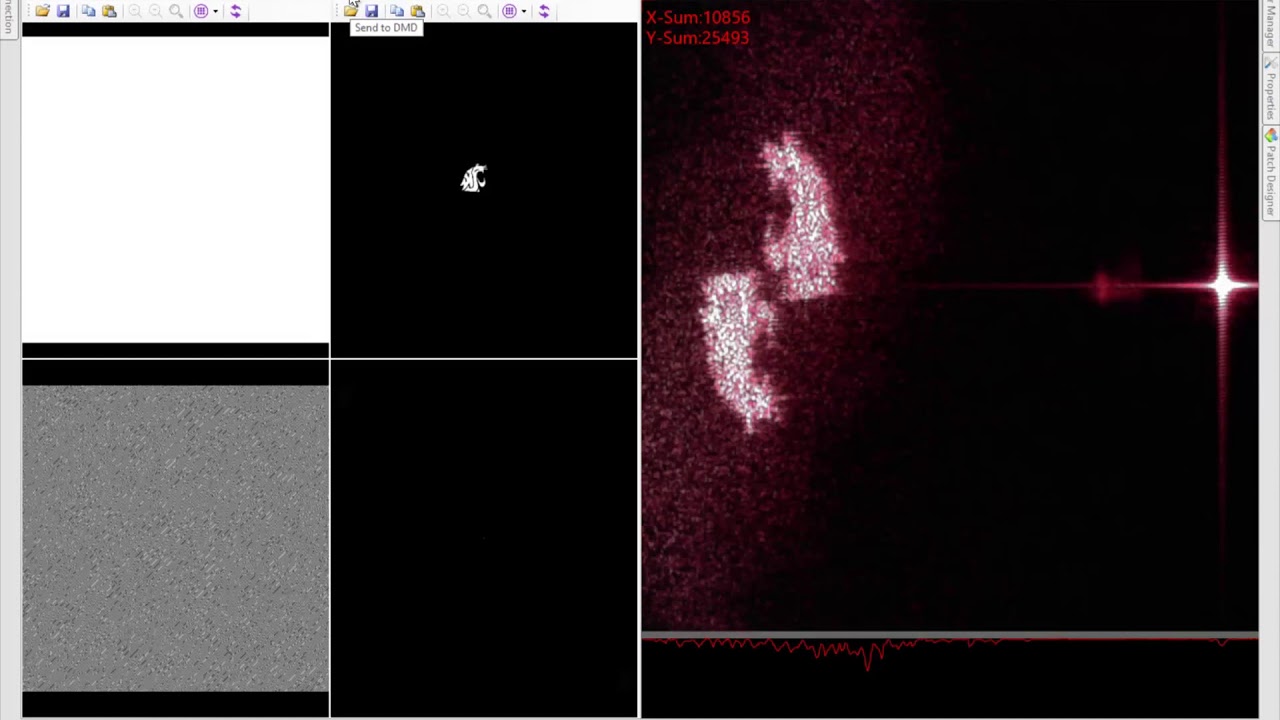This screenshot has width=1280, height=720.
Task: Zoom out on the white image panel
Action: (155, 11)
